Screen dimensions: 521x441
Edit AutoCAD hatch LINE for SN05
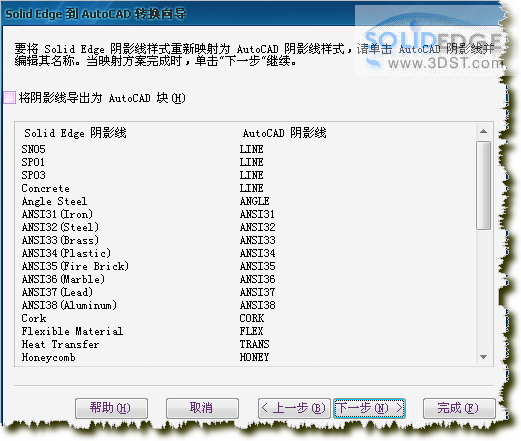click(252, 149)
